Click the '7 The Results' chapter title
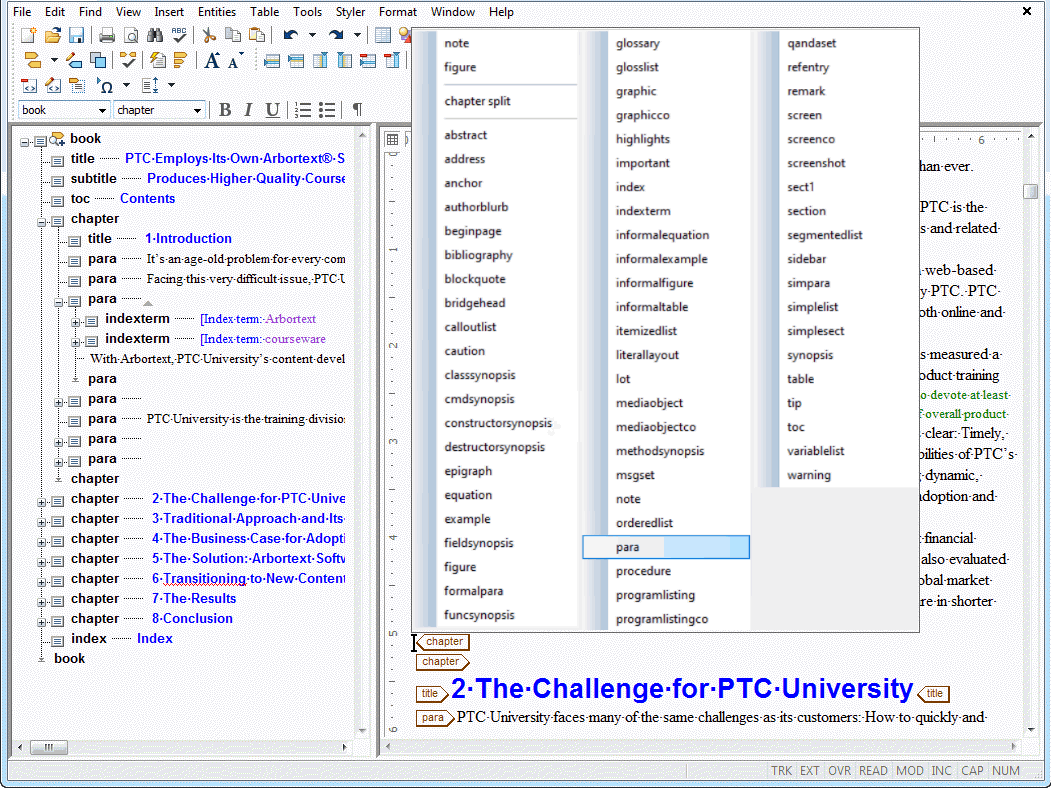The height and width of the screenshot is (788, 1051). 194,598
